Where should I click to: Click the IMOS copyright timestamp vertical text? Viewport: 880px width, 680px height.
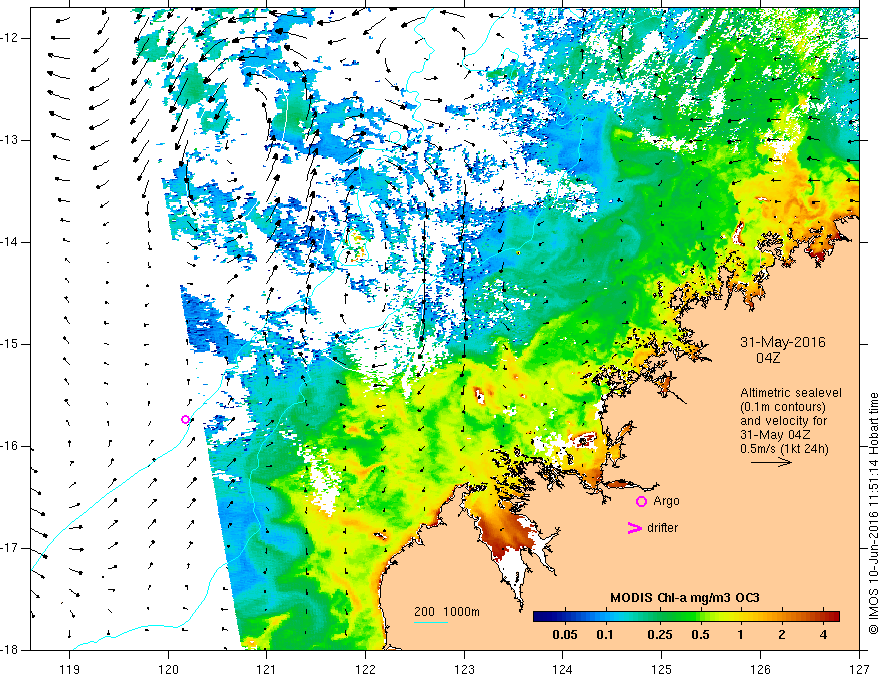pos(873,513)
